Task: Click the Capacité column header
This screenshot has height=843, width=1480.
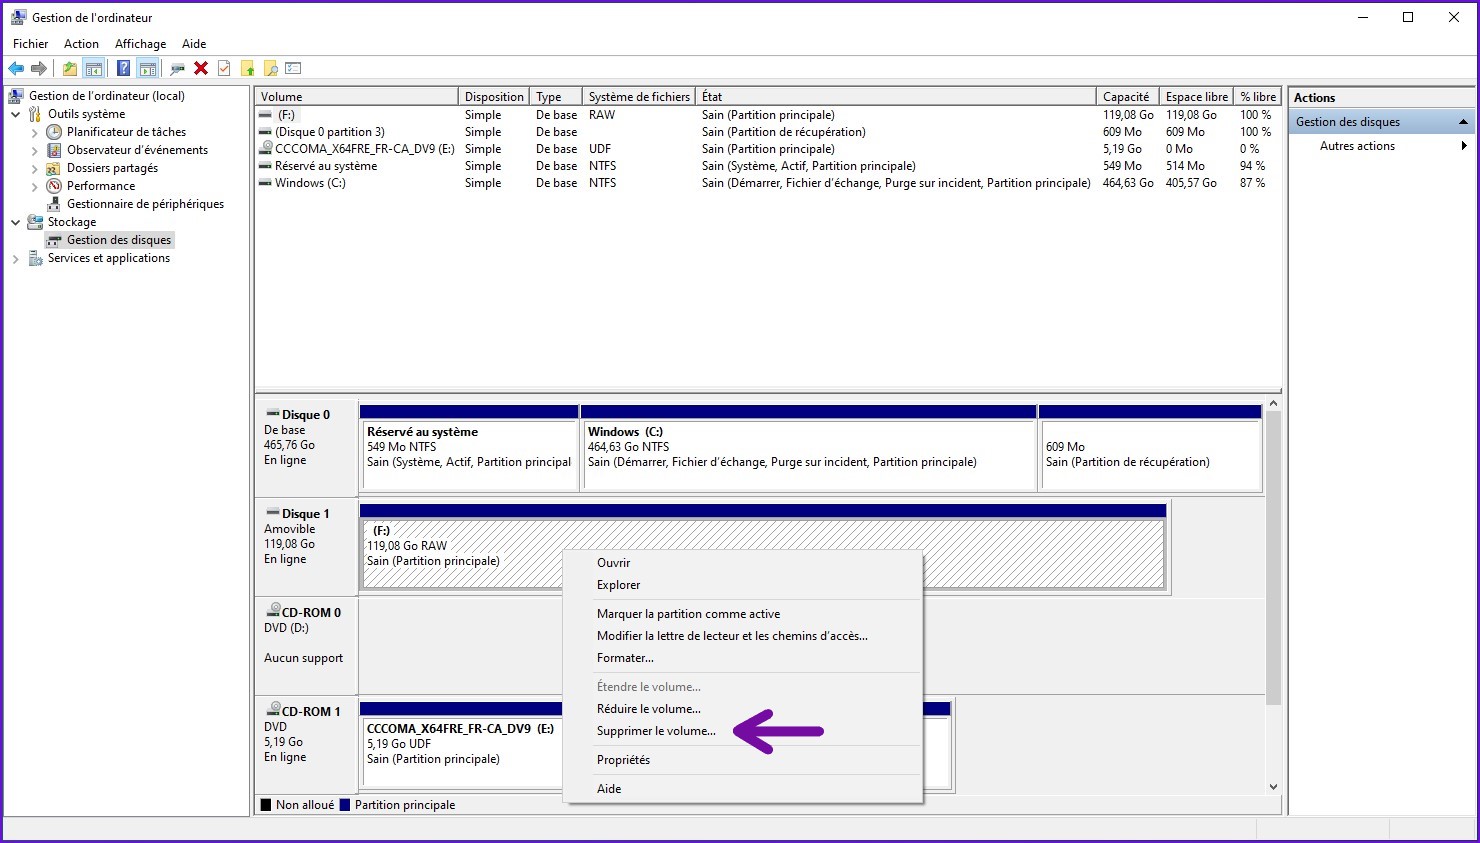Action: (x=1126, y=97)
